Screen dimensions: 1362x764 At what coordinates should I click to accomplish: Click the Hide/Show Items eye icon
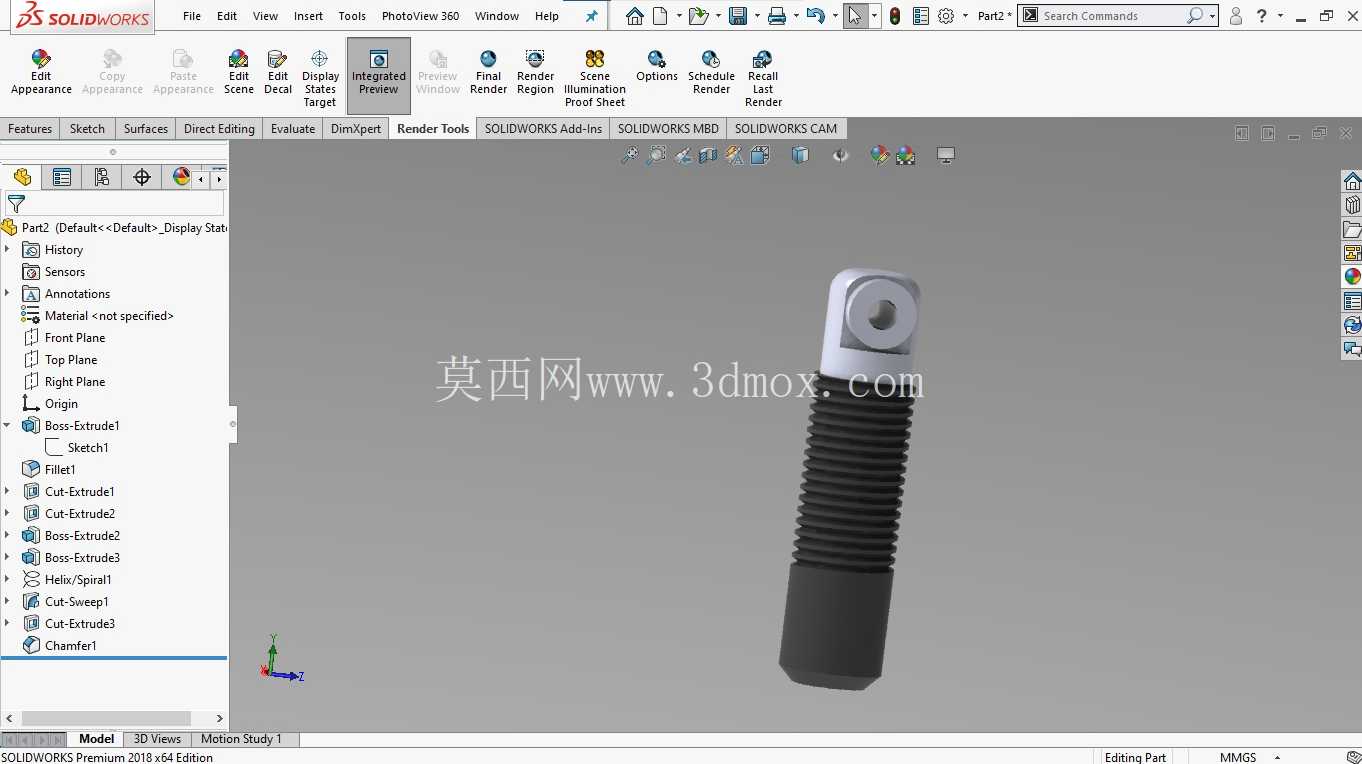[840, 155]
